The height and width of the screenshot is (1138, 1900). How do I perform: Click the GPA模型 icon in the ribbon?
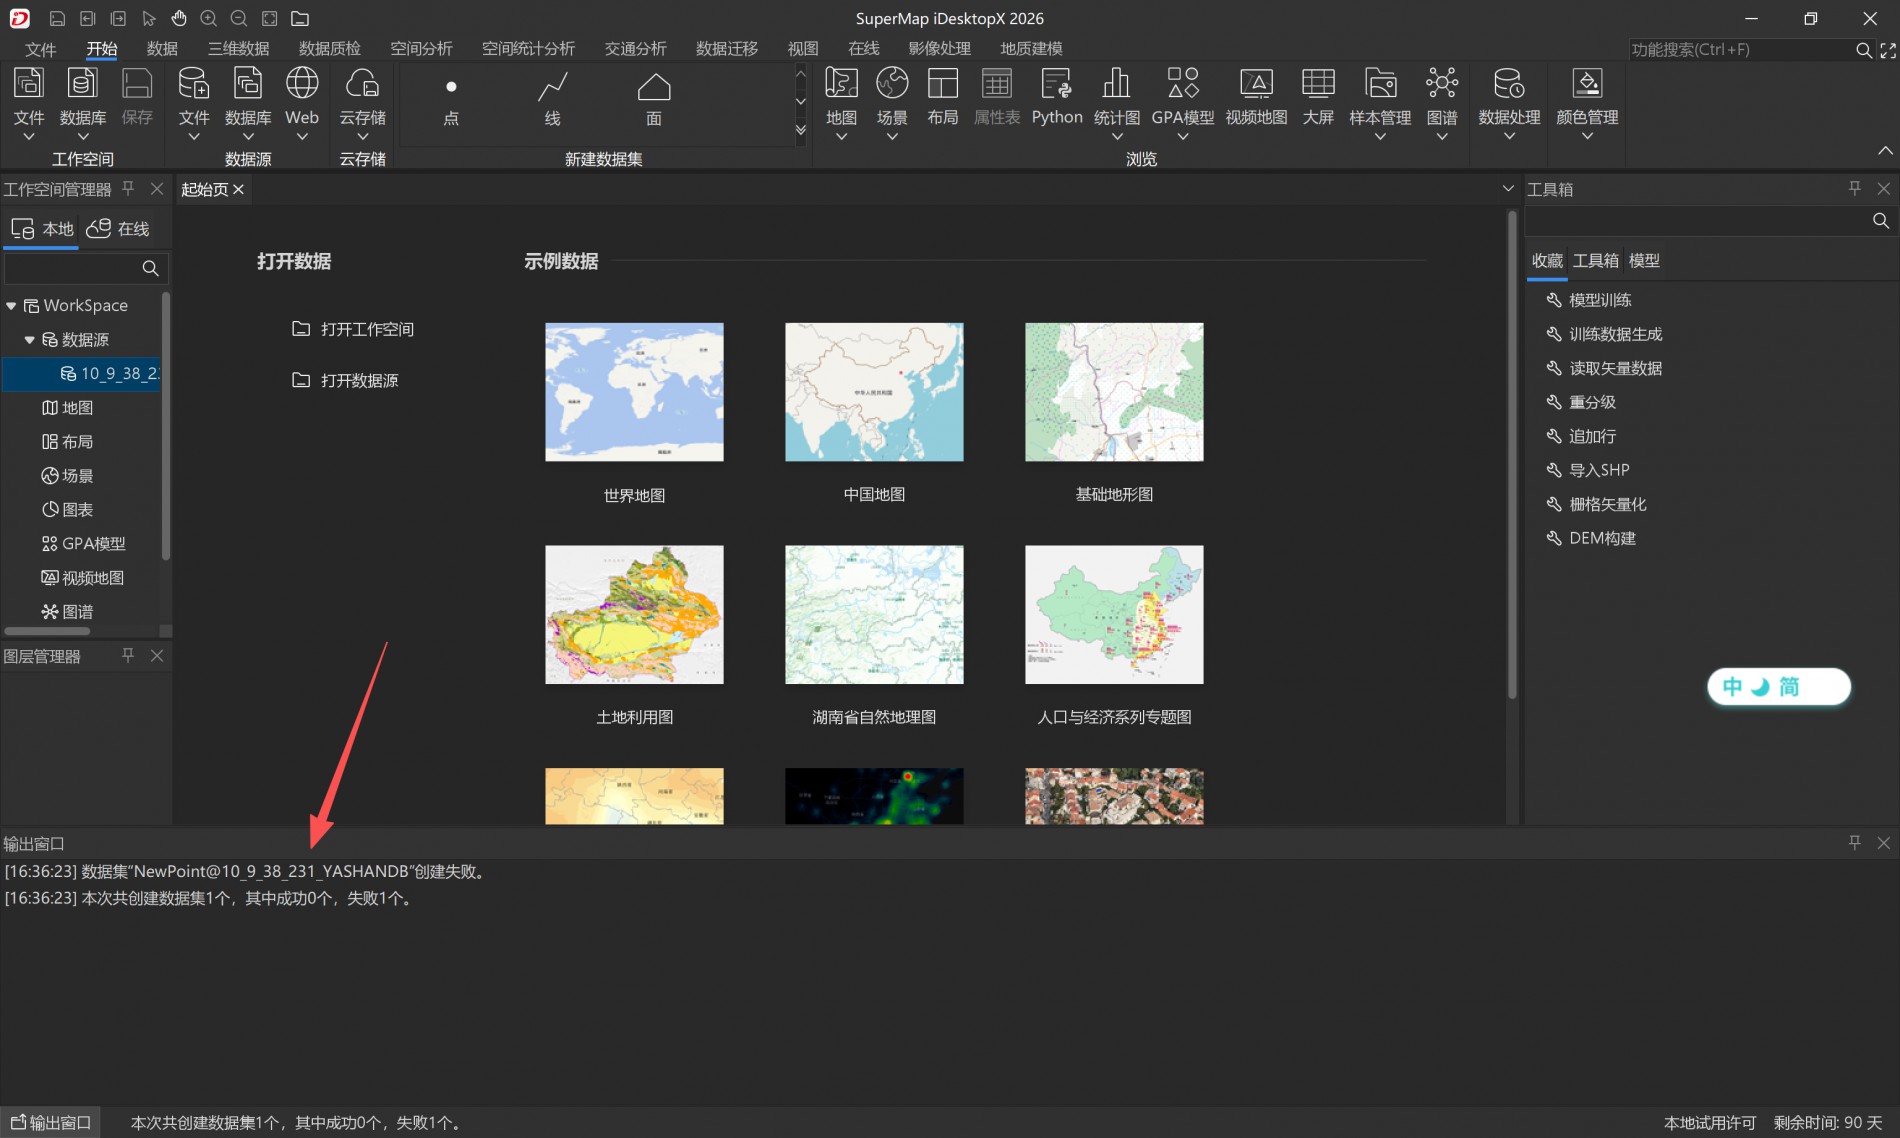point(1183,83)
